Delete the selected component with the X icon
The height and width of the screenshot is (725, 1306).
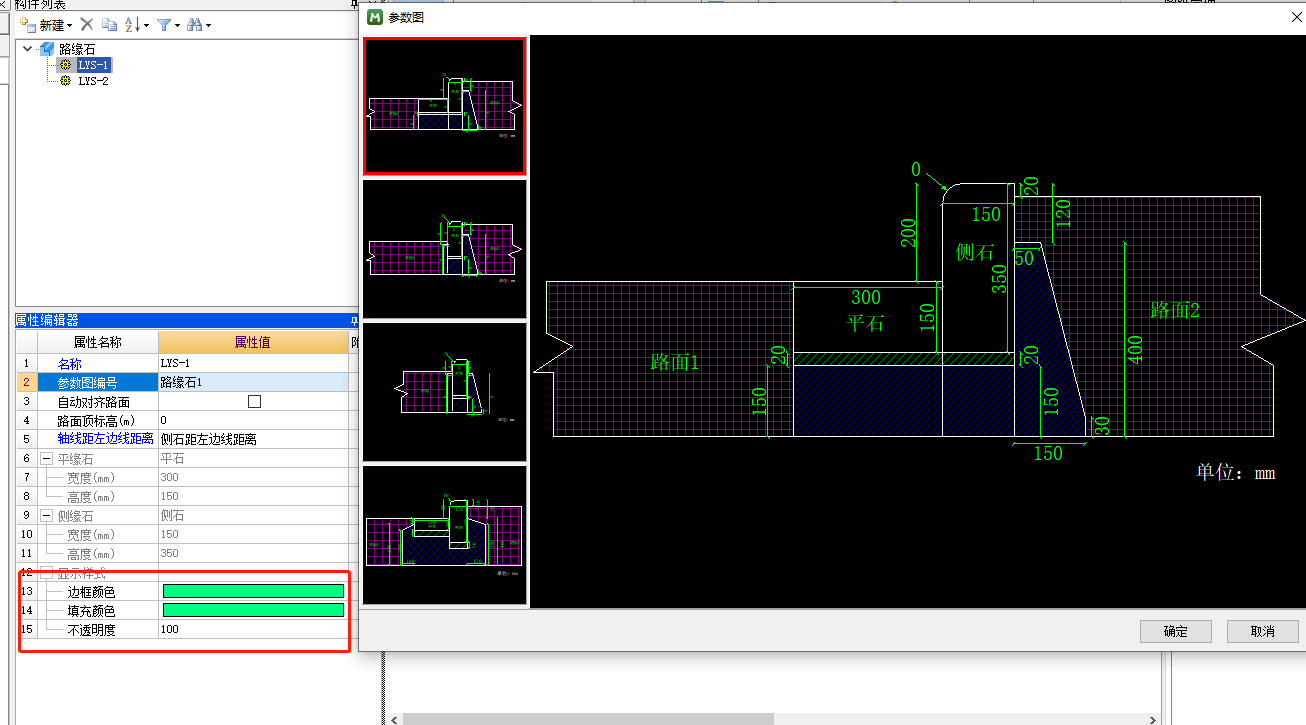coord(87,24)
